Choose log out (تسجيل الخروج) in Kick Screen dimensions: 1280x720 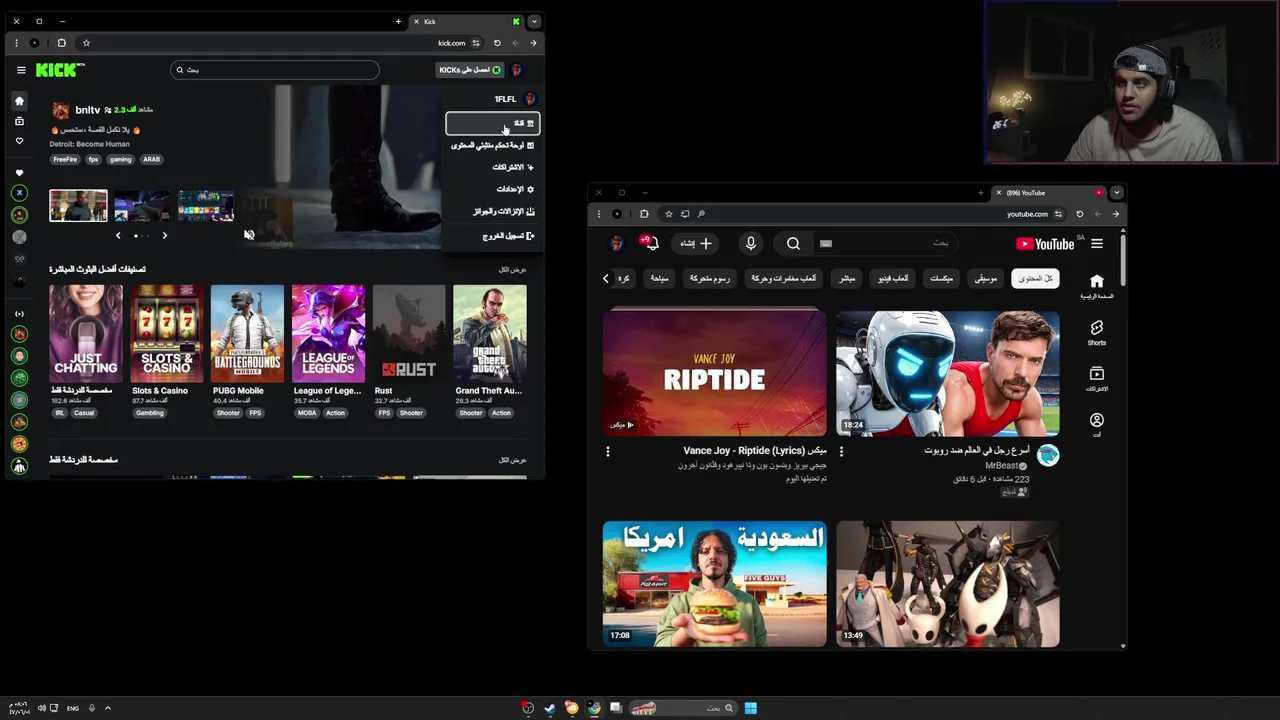[x=492, y=236]
